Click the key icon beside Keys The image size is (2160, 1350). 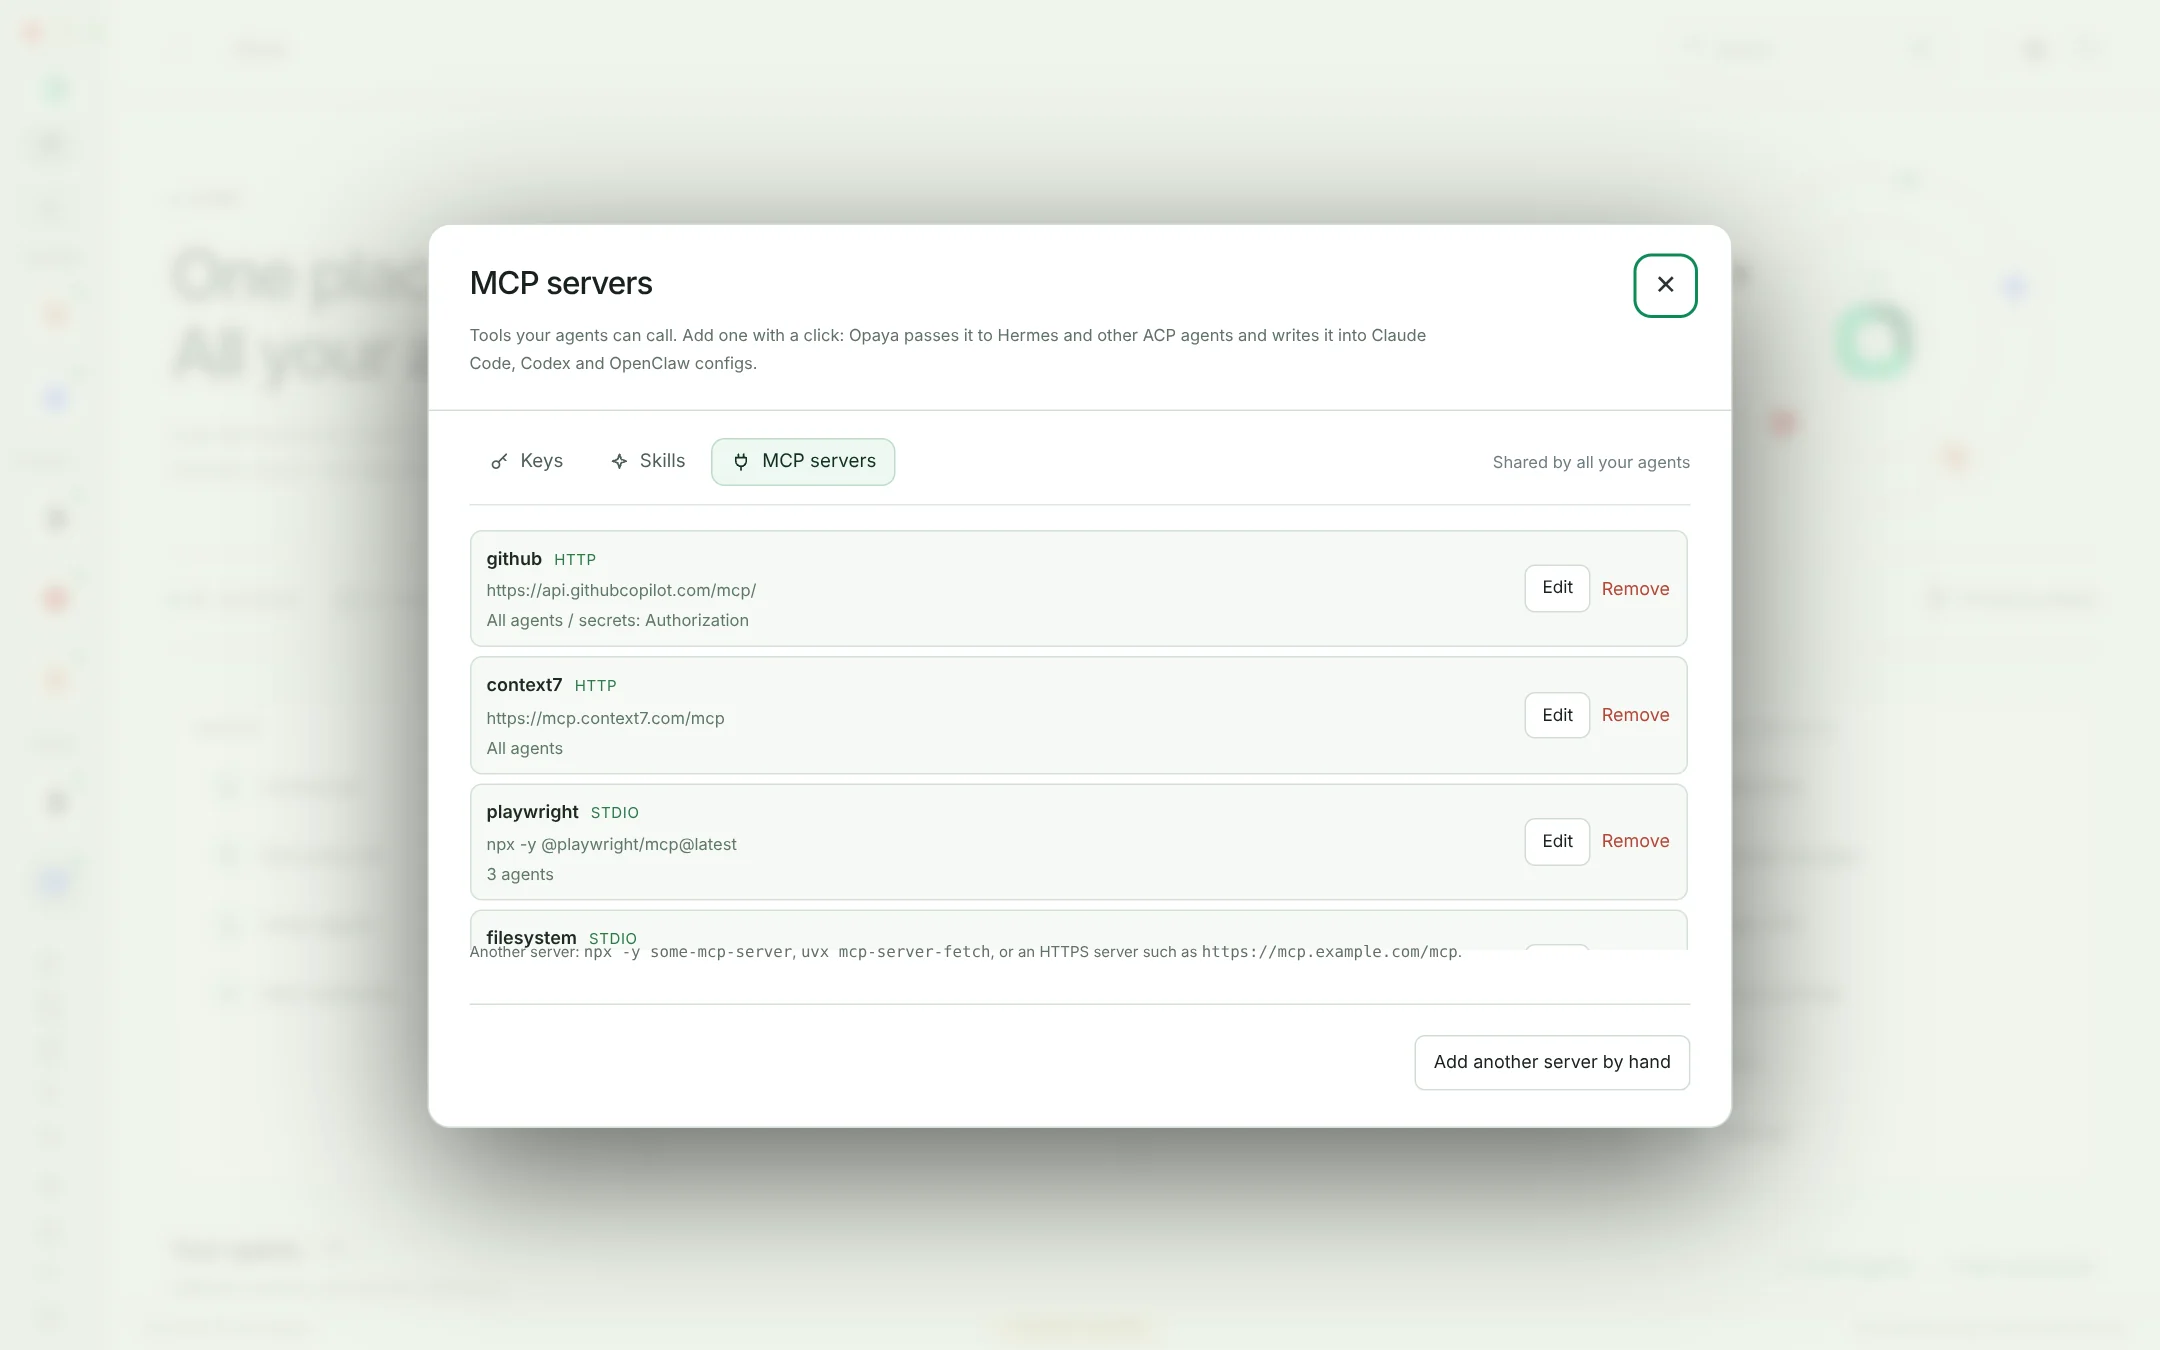[x=499, y=461]
